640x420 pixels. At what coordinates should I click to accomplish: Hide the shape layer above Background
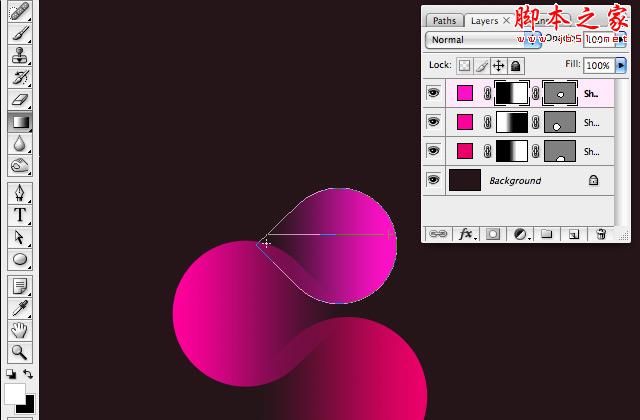coord(433,151)
